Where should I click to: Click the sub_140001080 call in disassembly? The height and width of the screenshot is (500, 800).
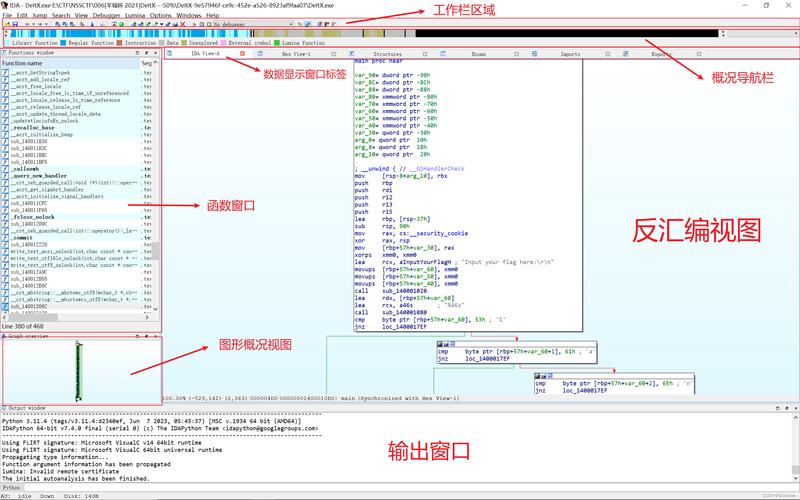coord(404,312)
